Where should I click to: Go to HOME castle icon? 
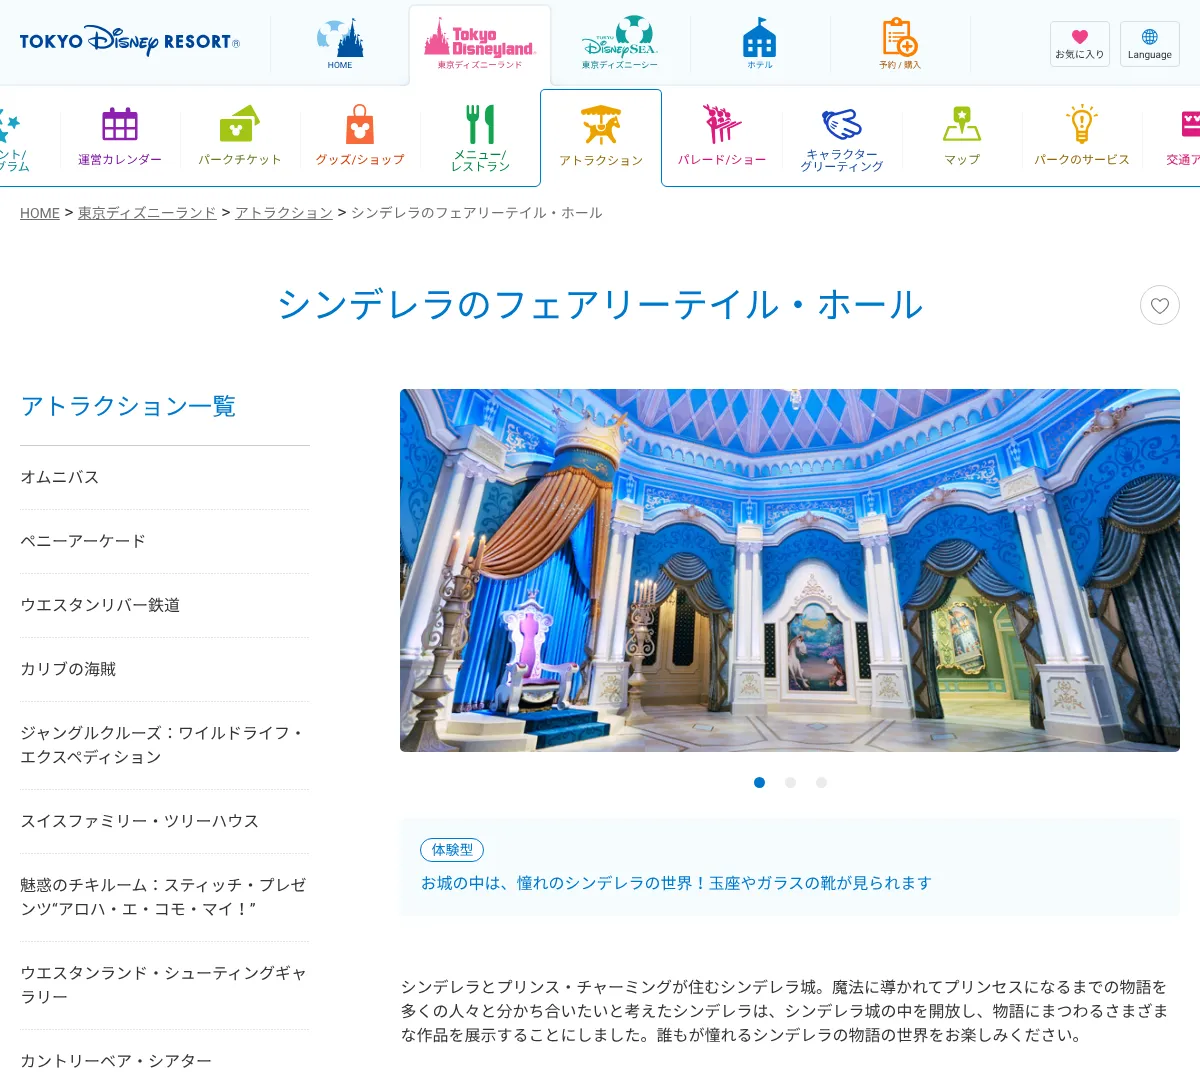tap(340, 44)
